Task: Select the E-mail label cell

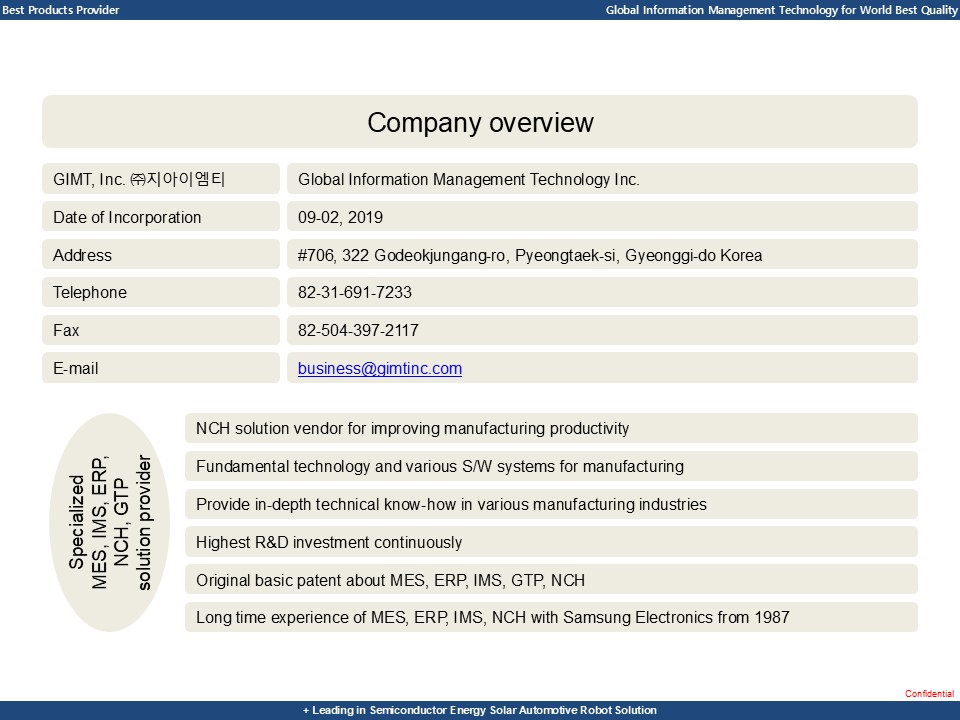Action: [x=160, y=368]
